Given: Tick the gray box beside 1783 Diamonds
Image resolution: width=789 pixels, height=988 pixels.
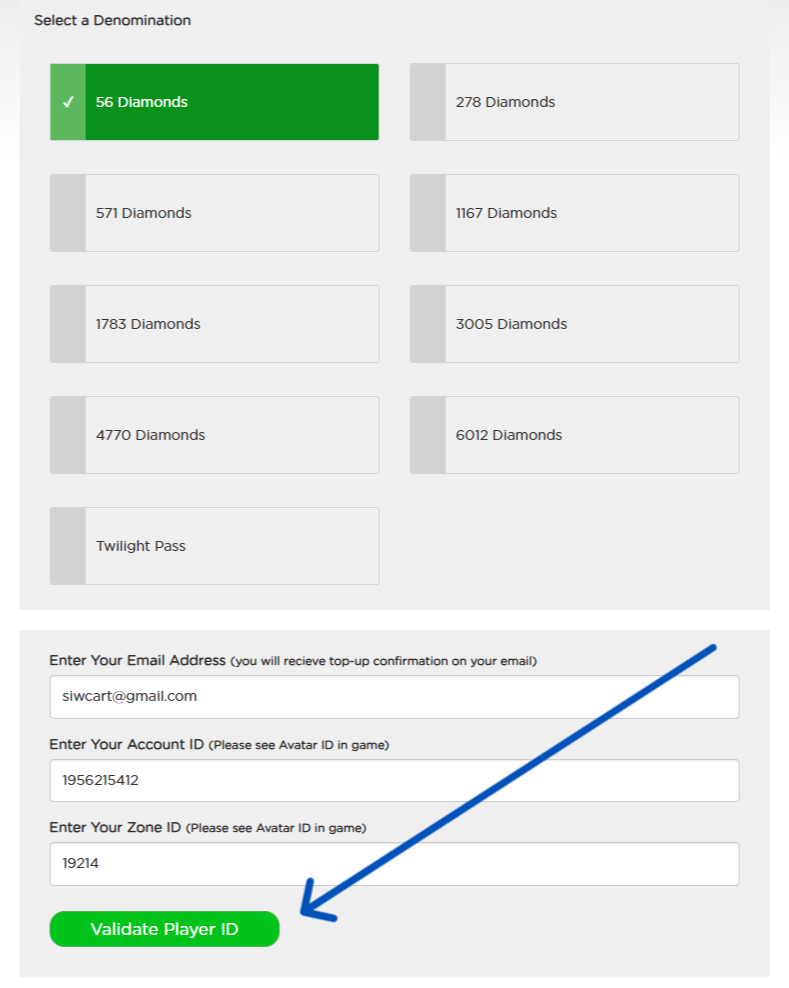Looking at the screenshot, I should tap(68, 324).
